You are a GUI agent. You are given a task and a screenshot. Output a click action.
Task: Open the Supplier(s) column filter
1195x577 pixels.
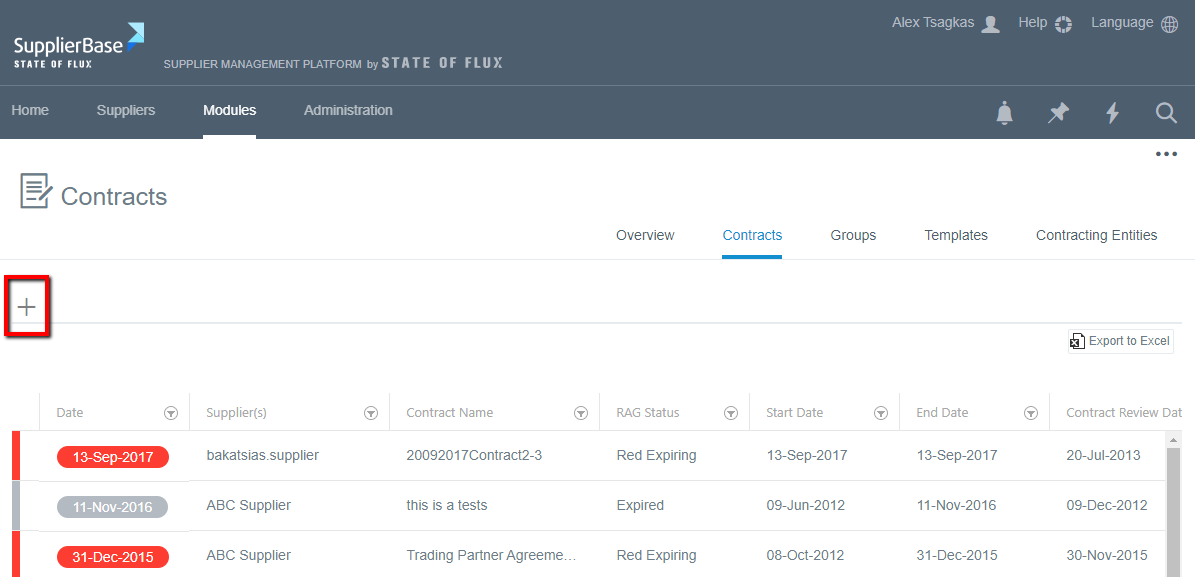point(371,412)
